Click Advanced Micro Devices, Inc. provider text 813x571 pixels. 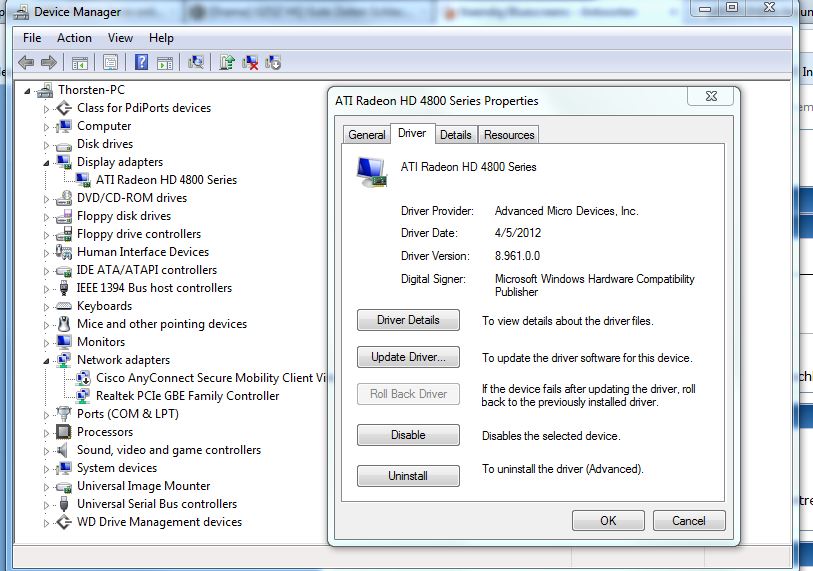[567, 211]
